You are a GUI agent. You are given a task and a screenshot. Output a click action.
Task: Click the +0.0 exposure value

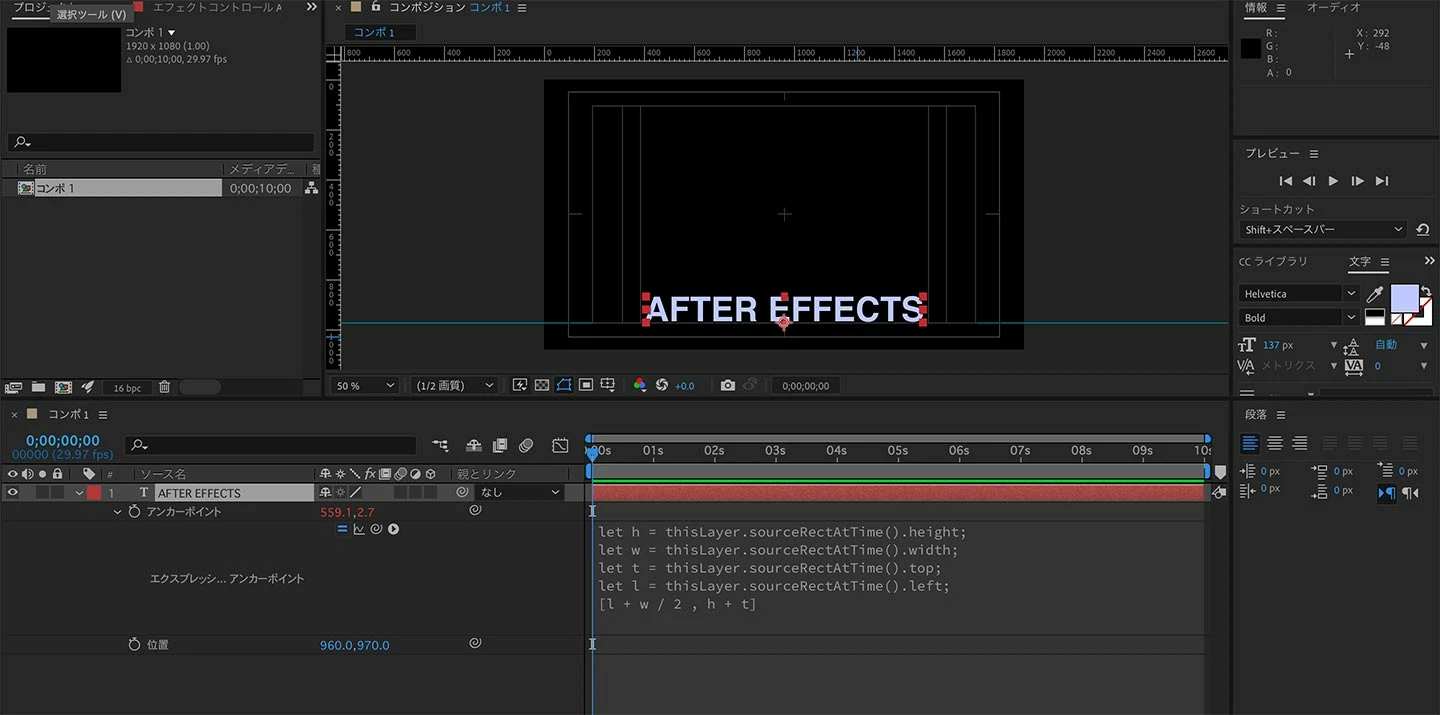685,386
